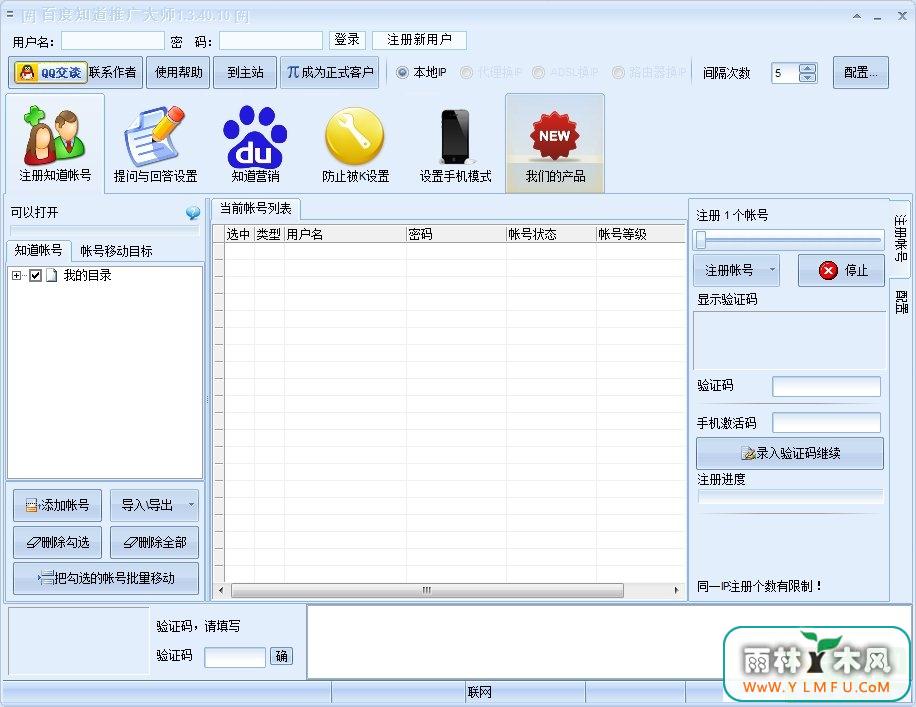This screenshot has width=916, height=707.
Task: Open 提问与回答设置 question and answer settings
Action: [155, 144]
